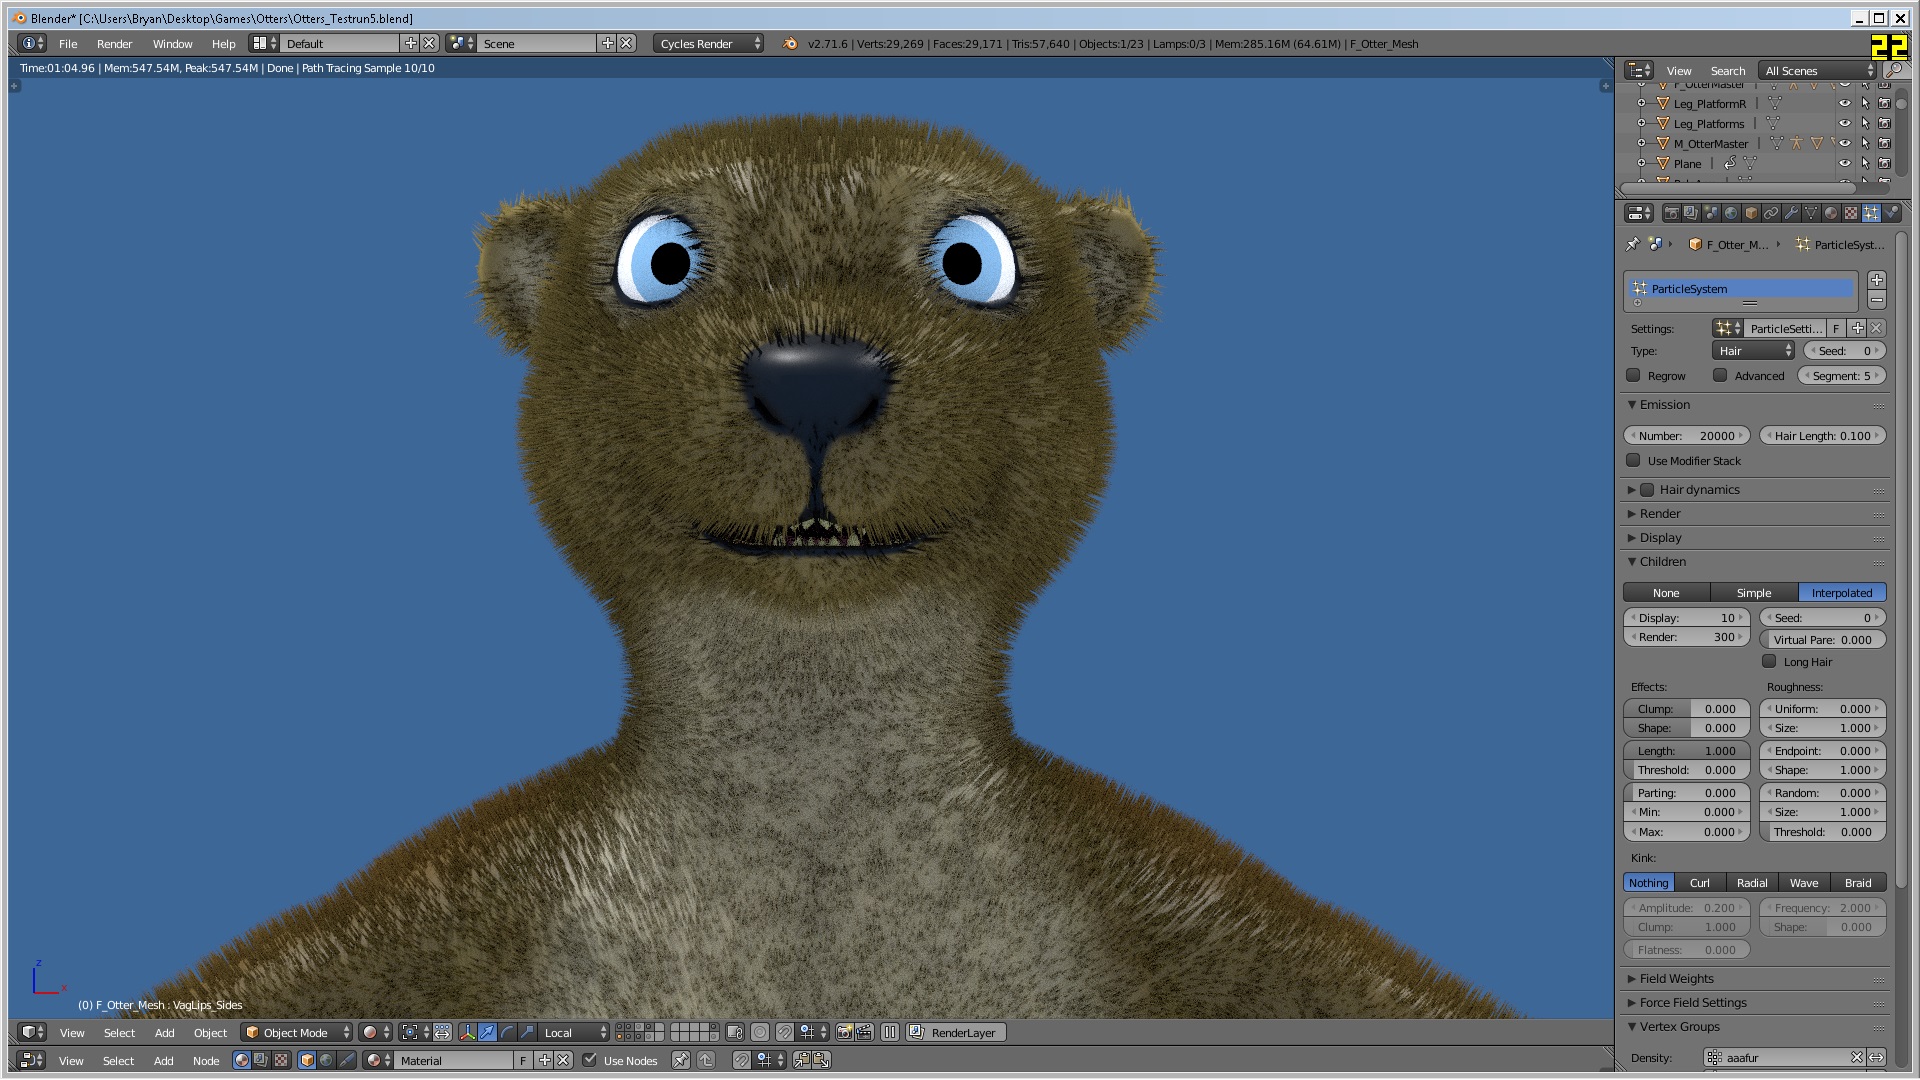Click the Number emission field
The width and height of the screenshot is (1920, 1080).
[1686, 436]
